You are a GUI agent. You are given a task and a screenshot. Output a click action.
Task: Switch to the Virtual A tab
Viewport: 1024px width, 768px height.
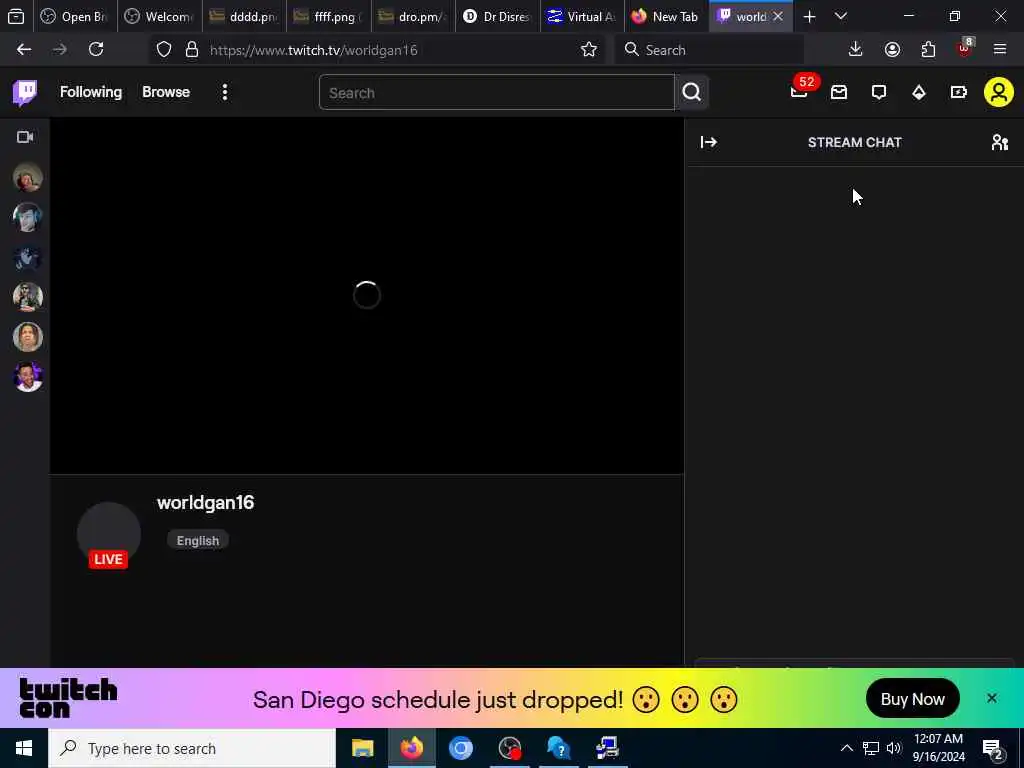582,17
